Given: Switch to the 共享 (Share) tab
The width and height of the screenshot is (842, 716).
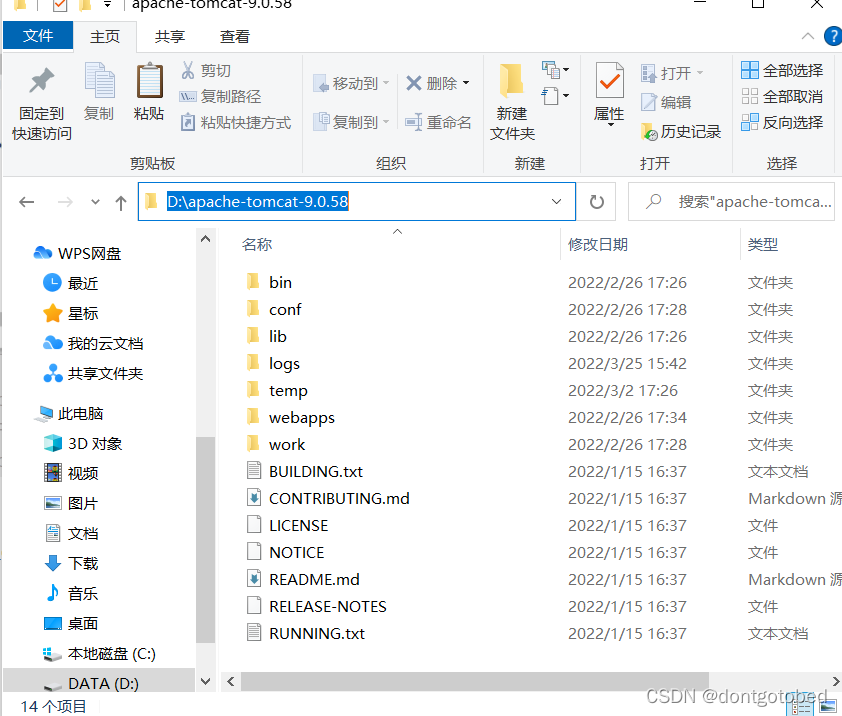Looking at the screenshot, I should coord(170,37).
